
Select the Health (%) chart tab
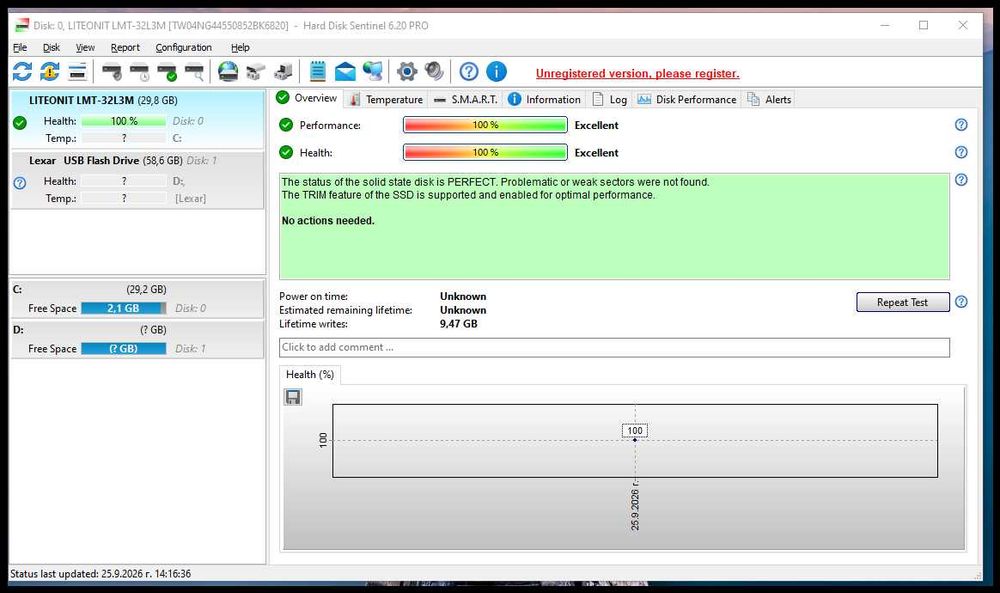click(310, 375)
